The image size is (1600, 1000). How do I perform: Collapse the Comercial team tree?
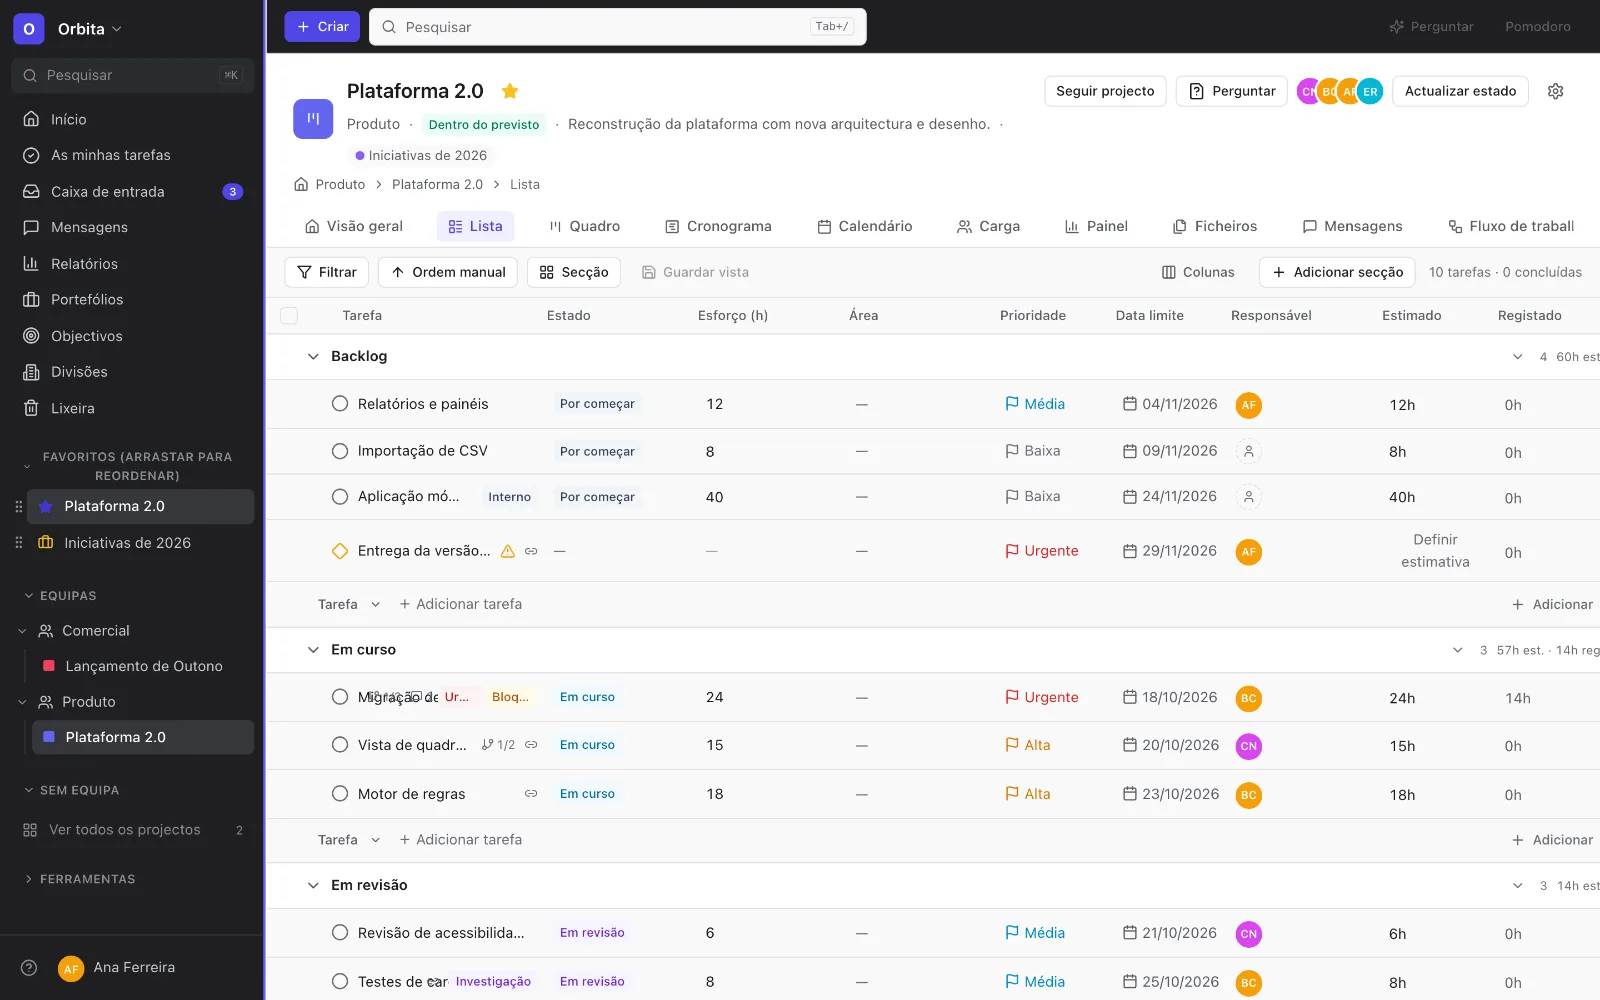[x=22, y=631]
